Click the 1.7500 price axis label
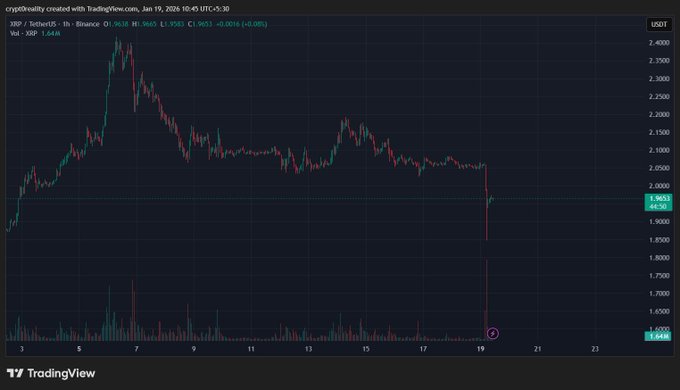This screenshot has width=680, height=390. click(659, 275)
